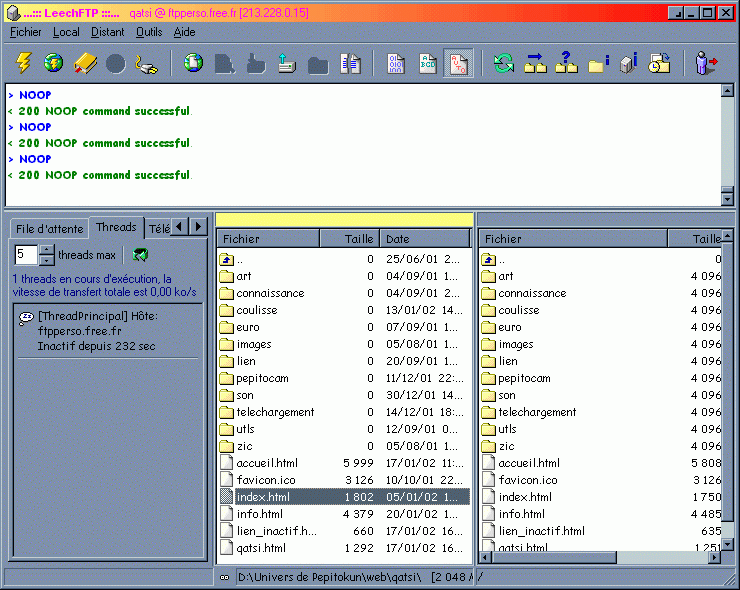Select the local 'connaissance' folder

click(x=262, y=293)
